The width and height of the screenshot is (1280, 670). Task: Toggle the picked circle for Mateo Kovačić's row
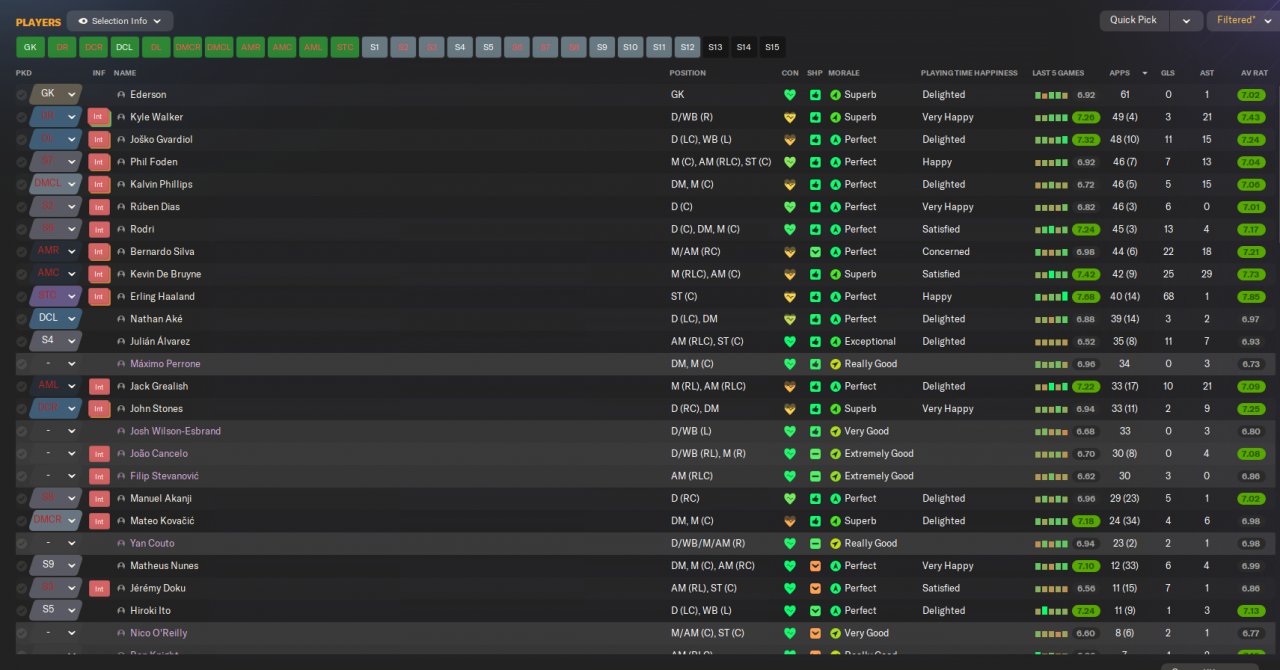[x=22, y=521]
